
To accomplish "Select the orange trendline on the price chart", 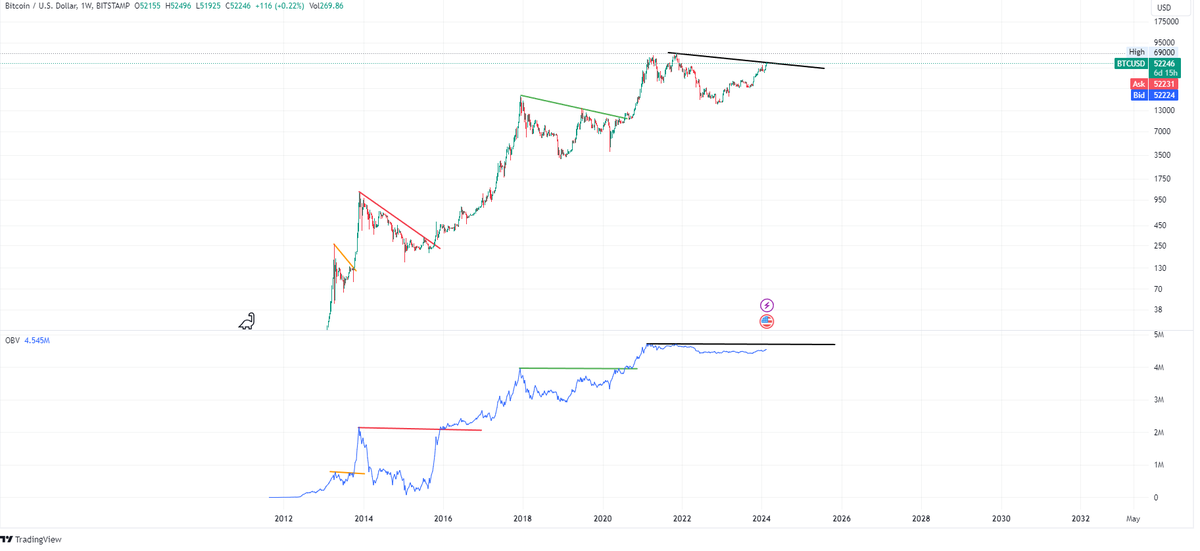I will (x=345, y=258).
